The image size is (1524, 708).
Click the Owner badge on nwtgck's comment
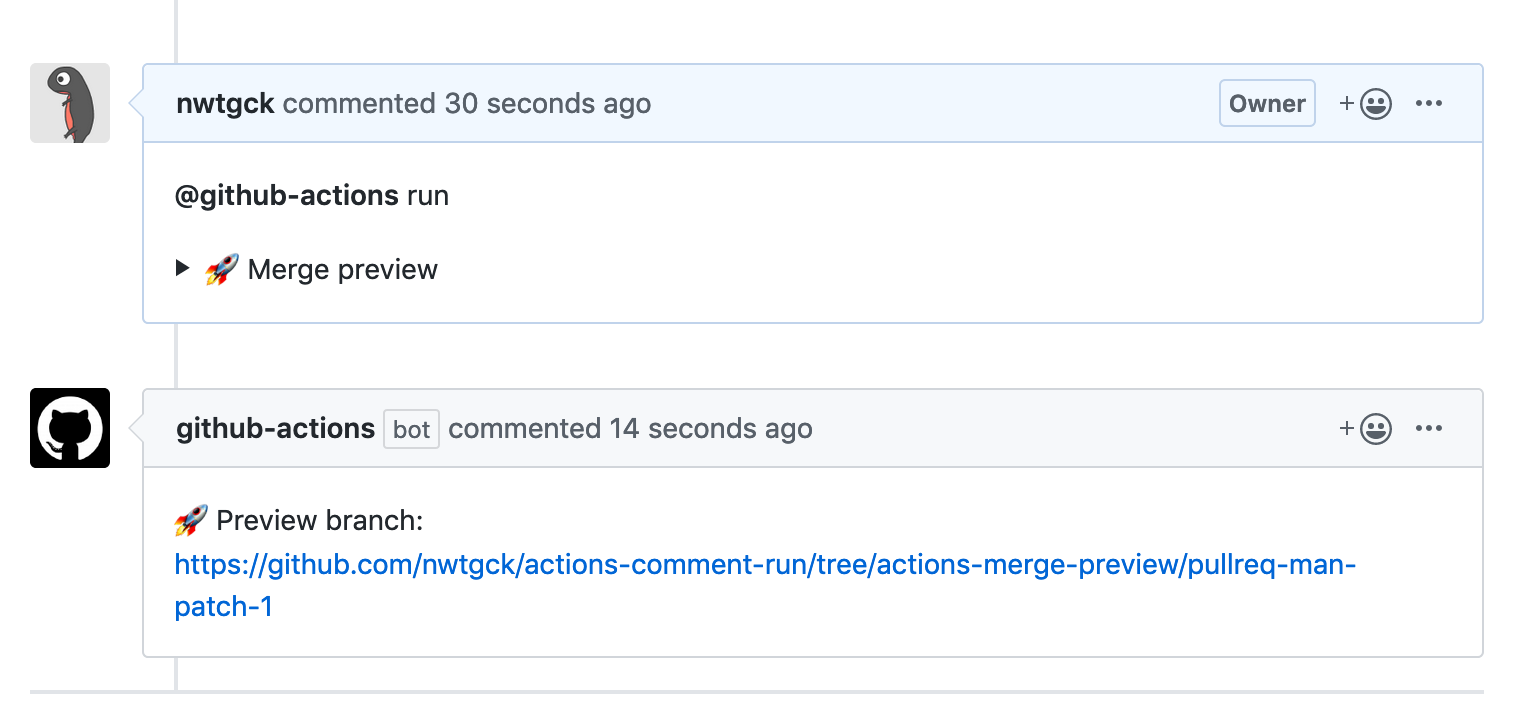pyautogui.click(x=1267, y=104)
